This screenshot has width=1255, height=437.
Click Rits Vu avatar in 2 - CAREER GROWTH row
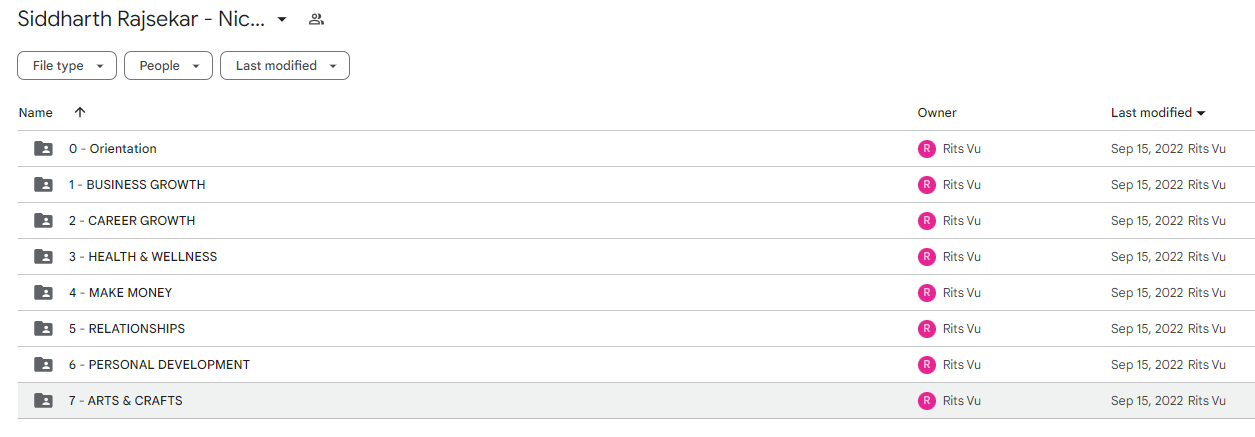coord(926,221)
